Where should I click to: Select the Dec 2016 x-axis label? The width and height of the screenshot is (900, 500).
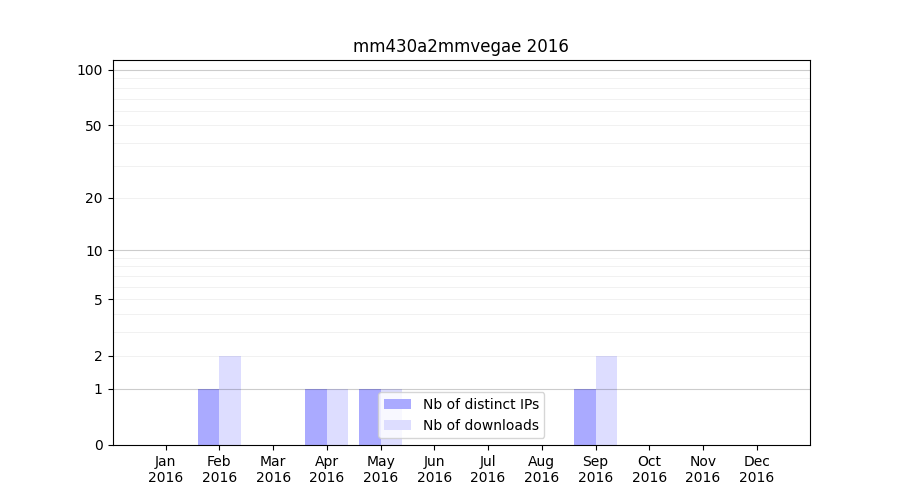pyautogui.click(x=756, y=469)
